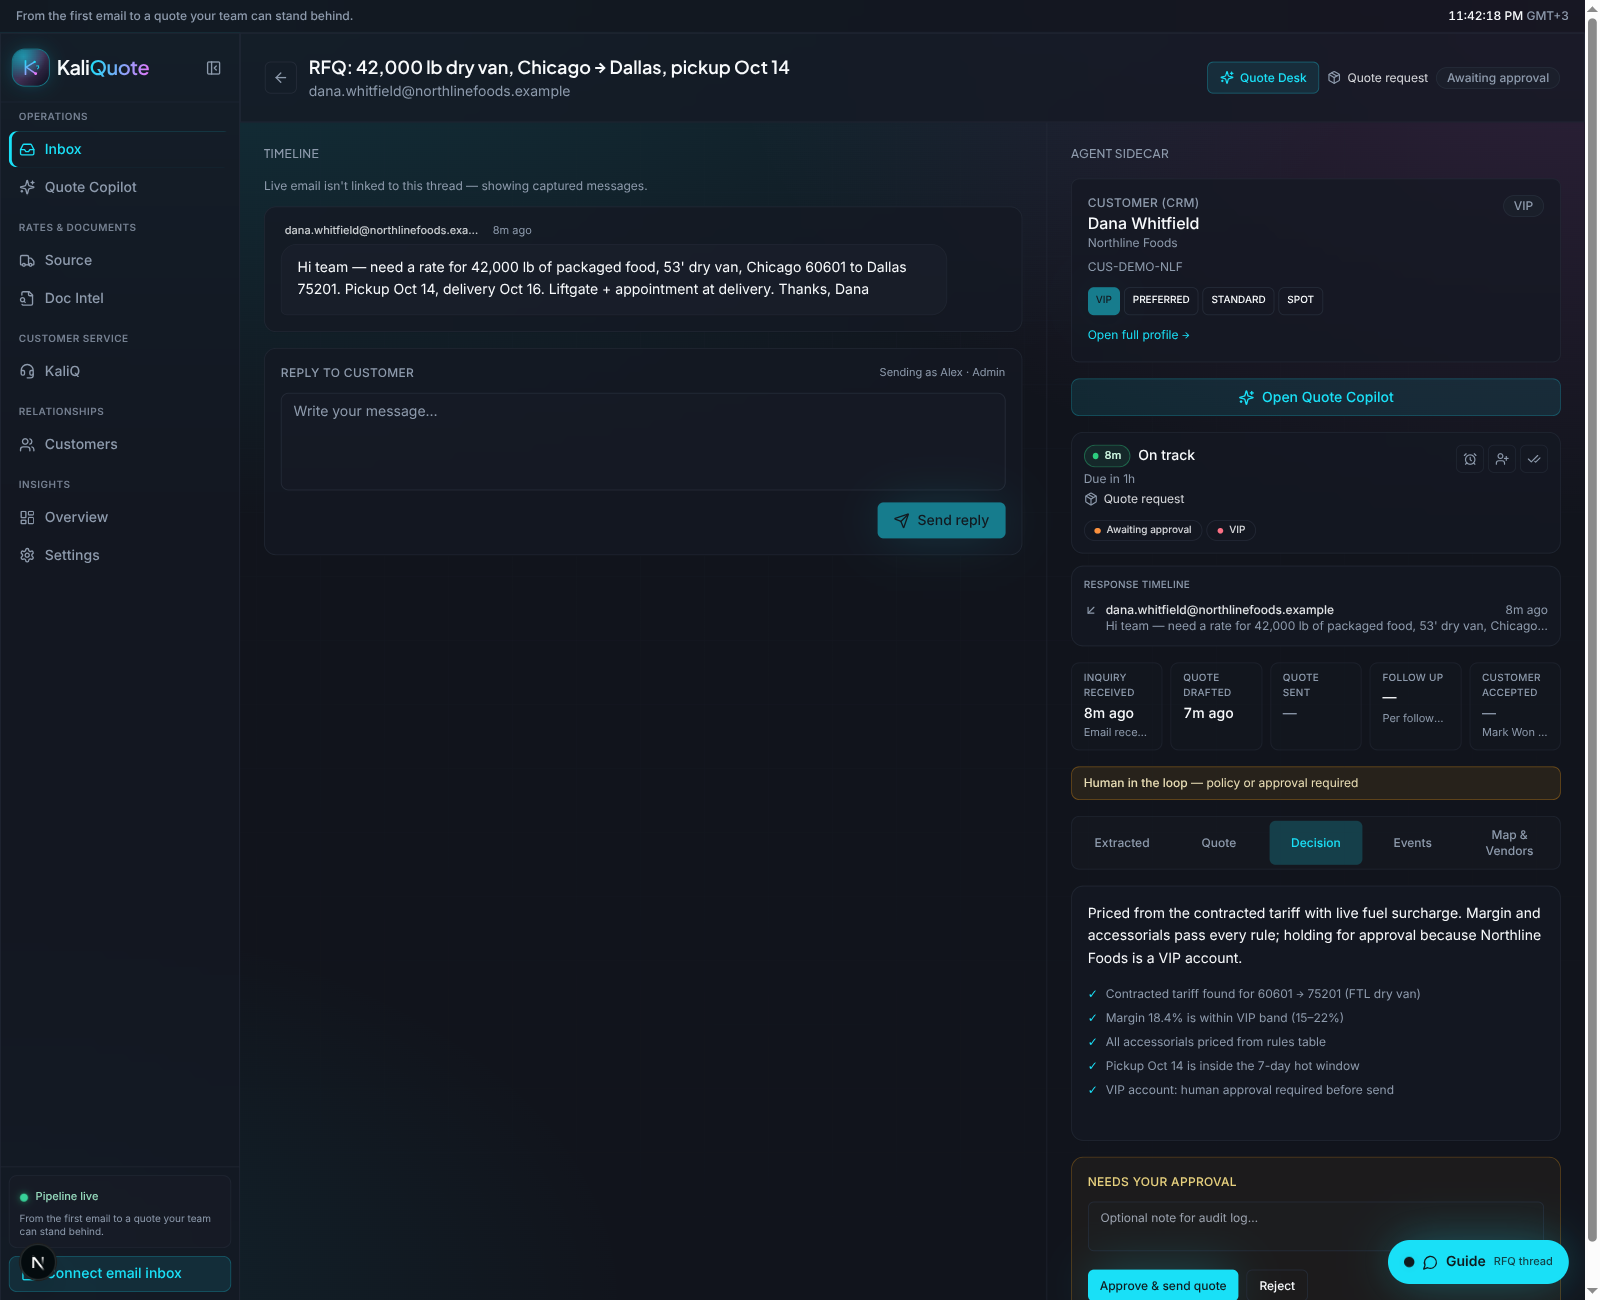This screenshot has width=1600, height=1300.
Task: Select the STANDARD tier chip
Action: pyautogui.click(x=1238, y=300)
